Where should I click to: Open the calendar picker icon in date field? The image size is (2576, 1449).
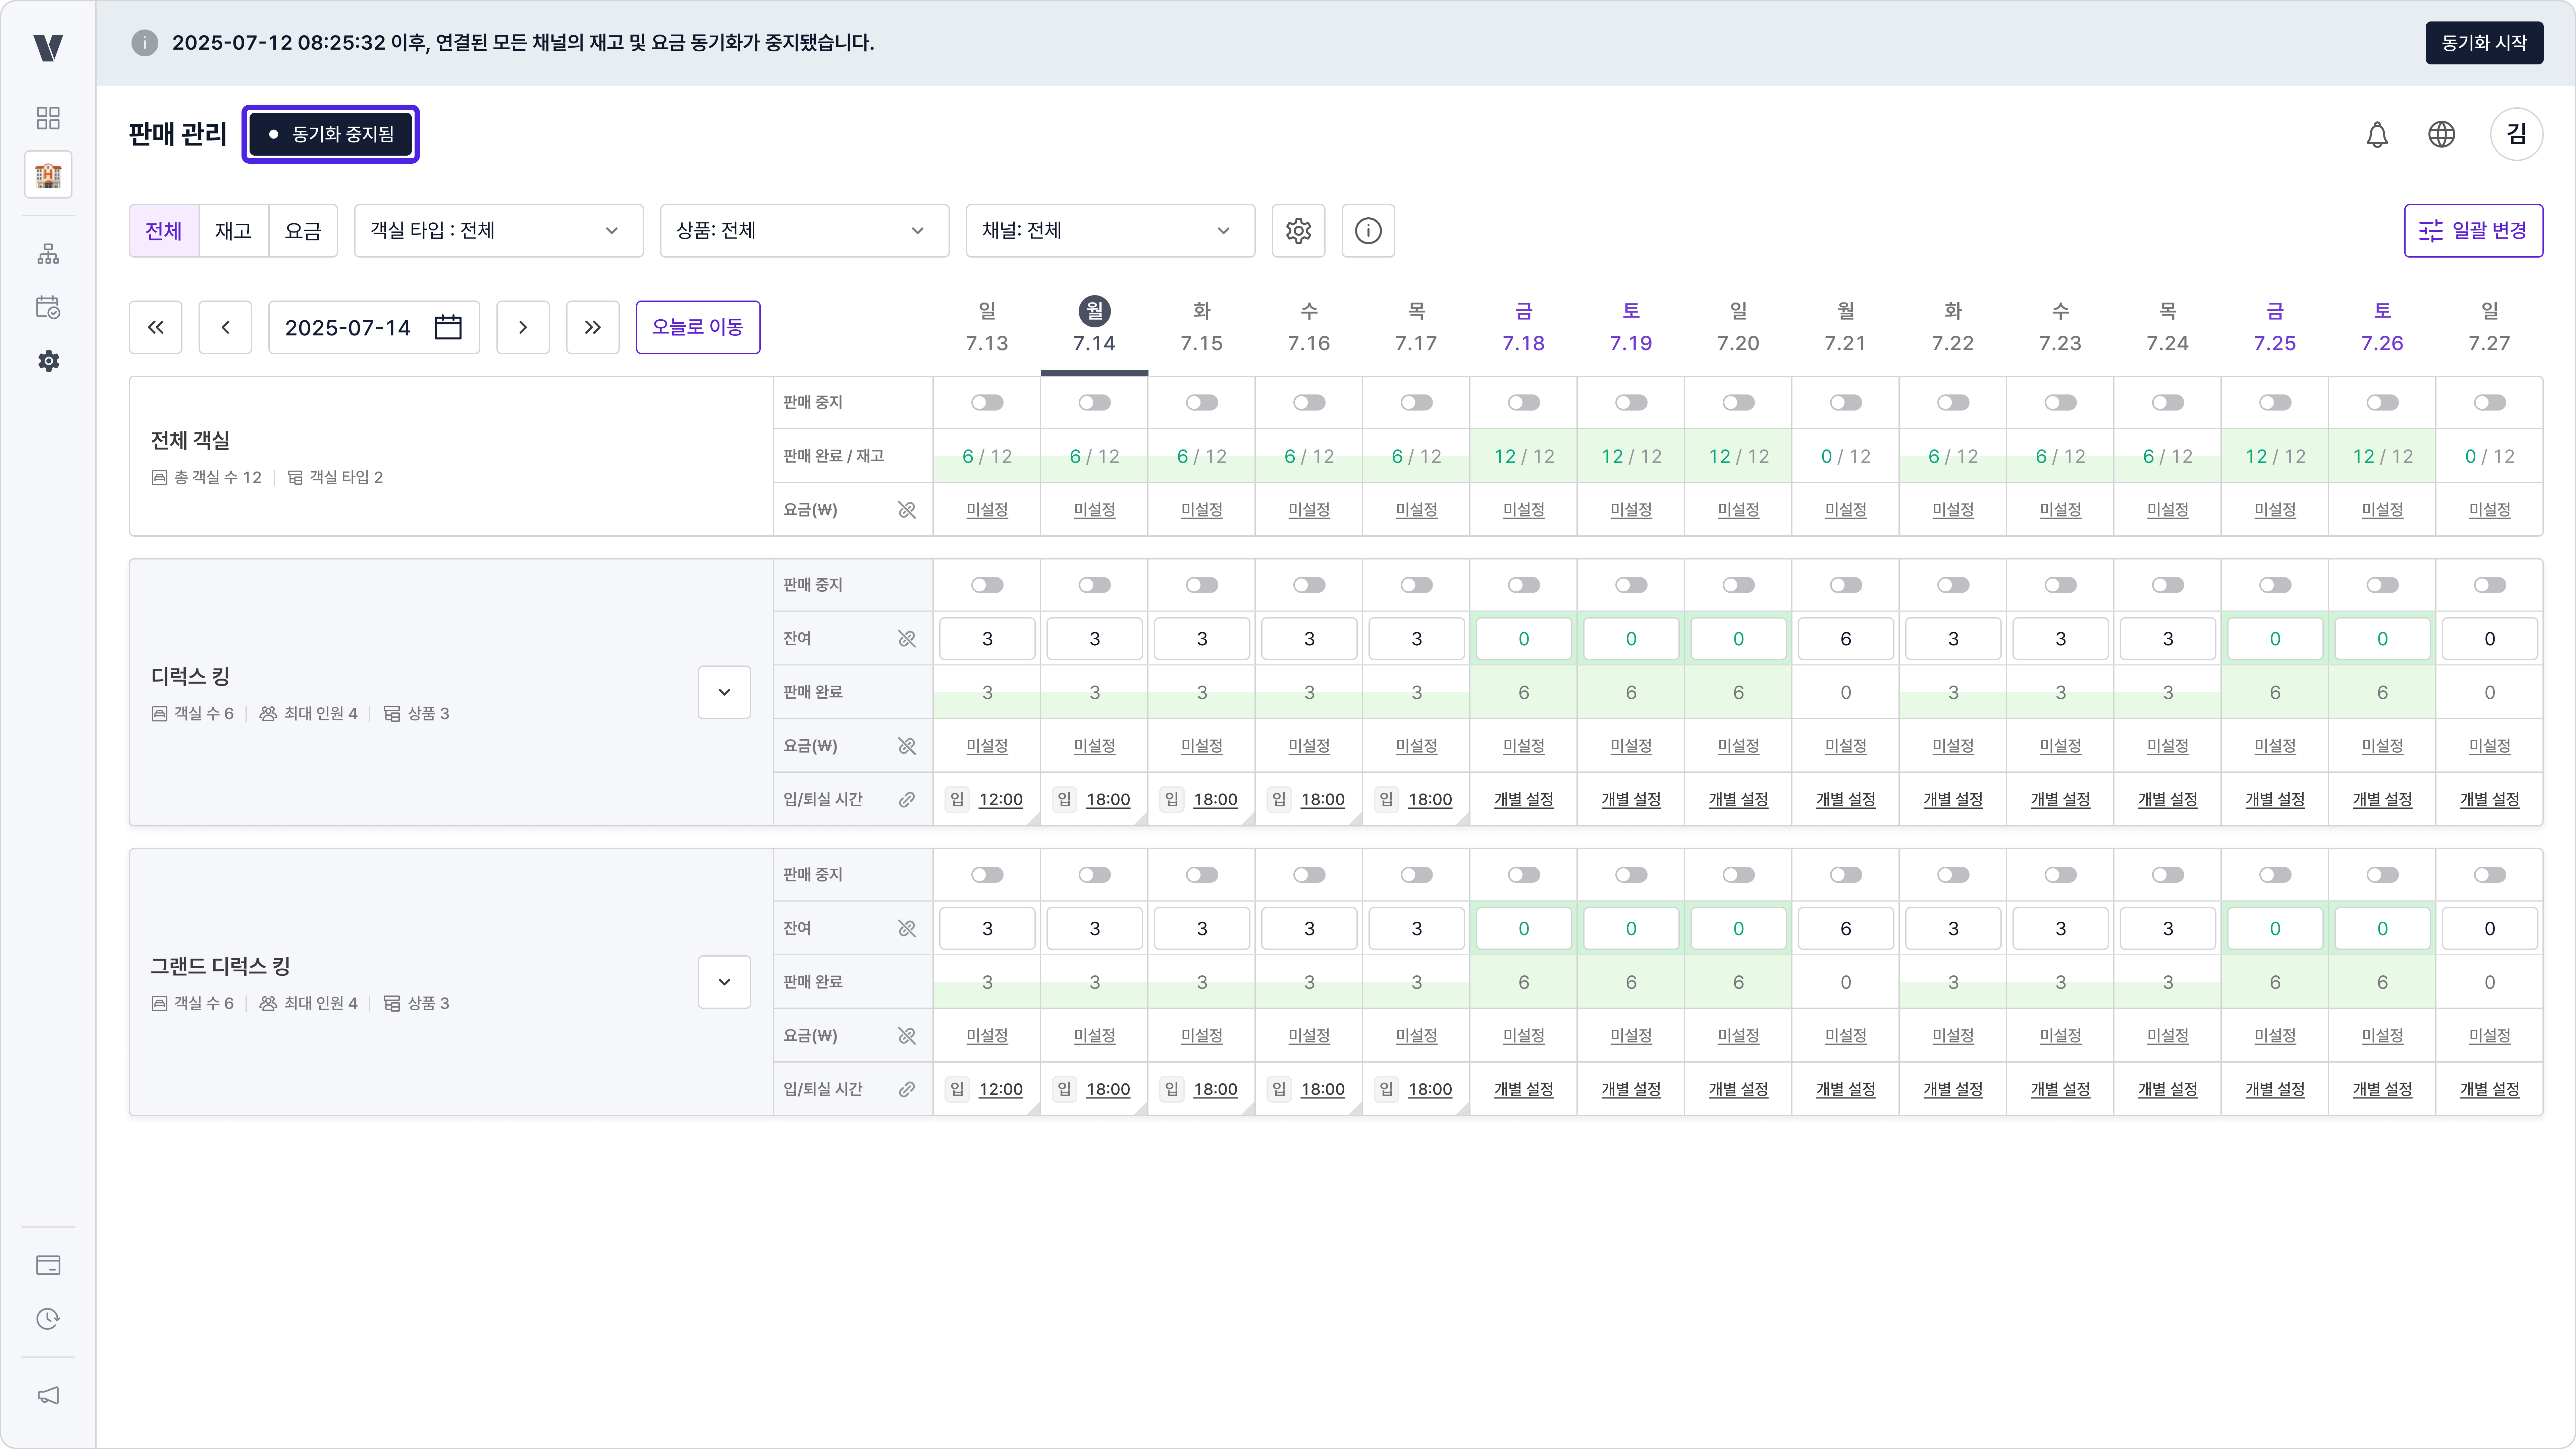pyautogui.click(x=448, y=327)
